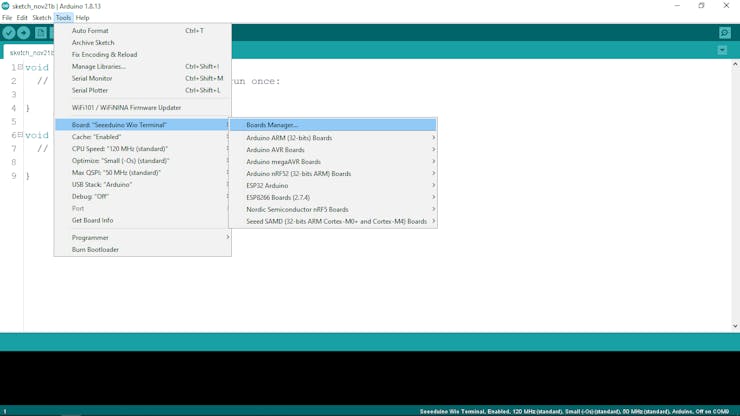The width and height of the screenshot is (740, 416).
Task: Expand Arduino nRF52 (32-bits ARM) Boards
Action: pos(333,174)
